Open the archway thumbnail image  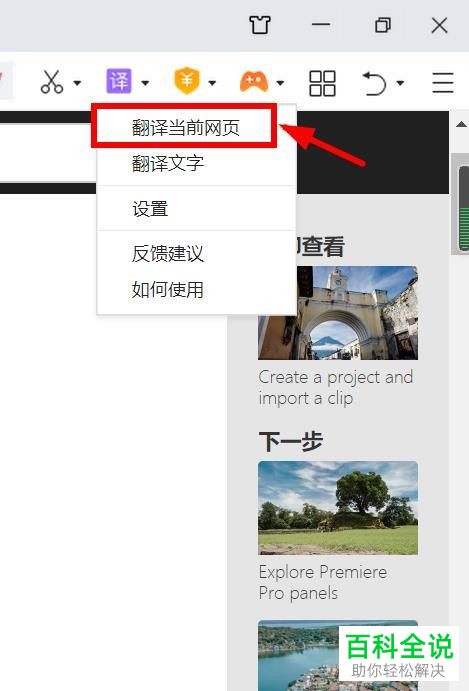(338, 312)
